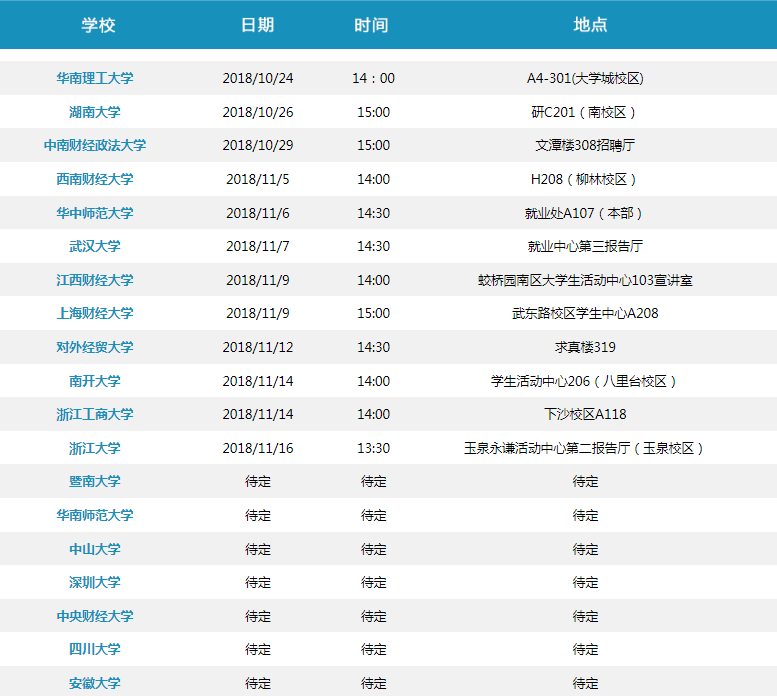Screen dimensions: 777x696
Task: Click the location 学生活动中心206（八里台校区）
Action: tap(585, 381)
